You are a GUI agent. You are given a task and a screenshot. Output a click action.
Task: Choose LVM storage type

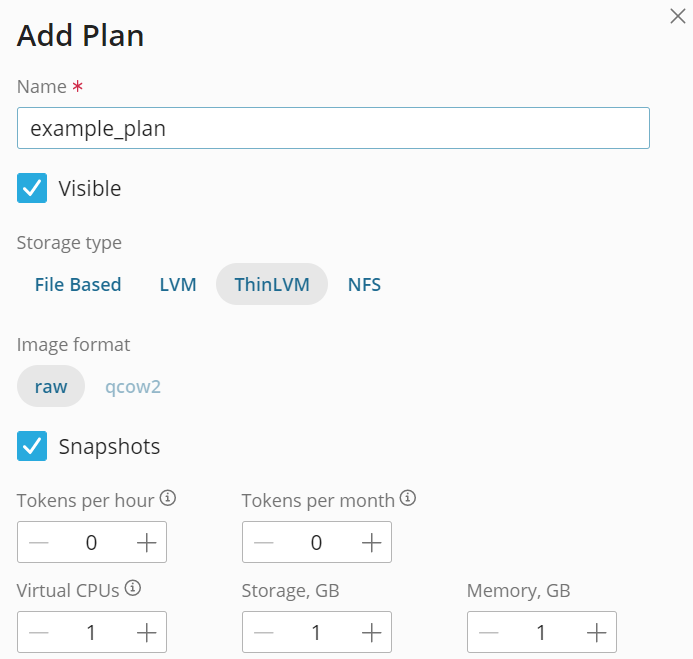point(178,284)
